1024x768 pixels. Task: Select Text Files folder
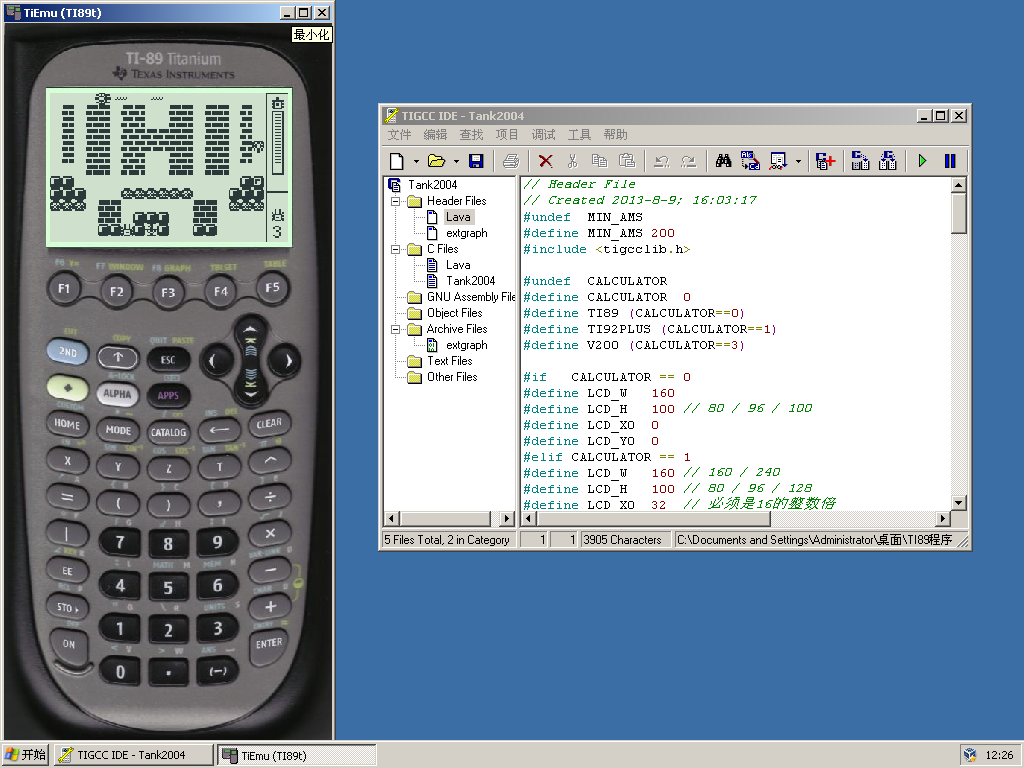[x=449, y=361]
